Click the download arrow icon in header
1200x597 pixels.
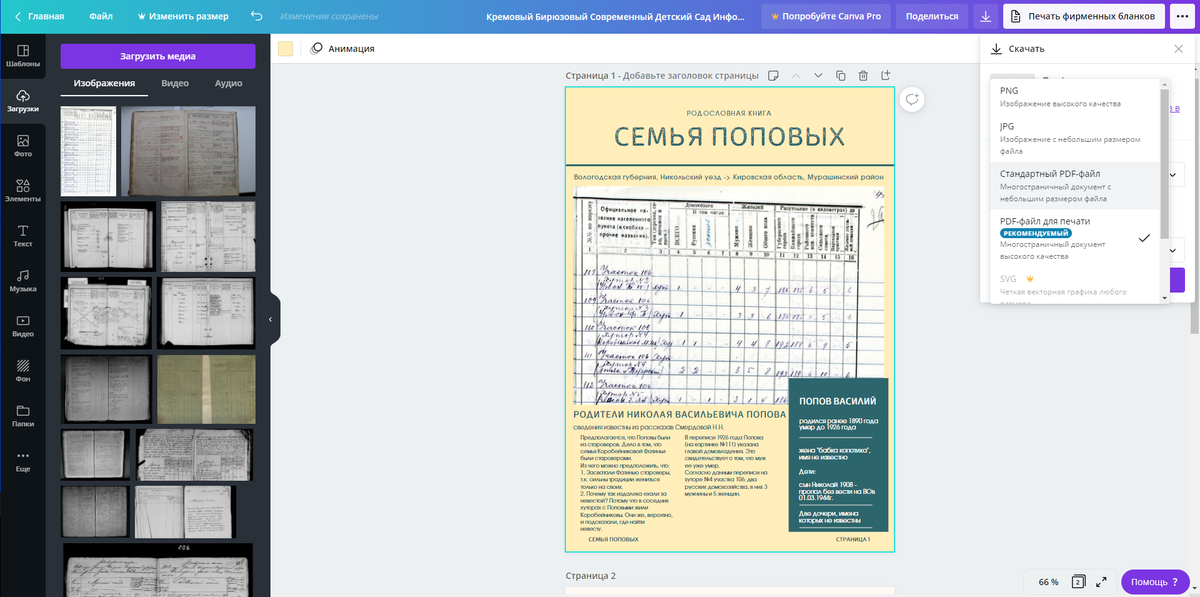[x=986, y=16]
